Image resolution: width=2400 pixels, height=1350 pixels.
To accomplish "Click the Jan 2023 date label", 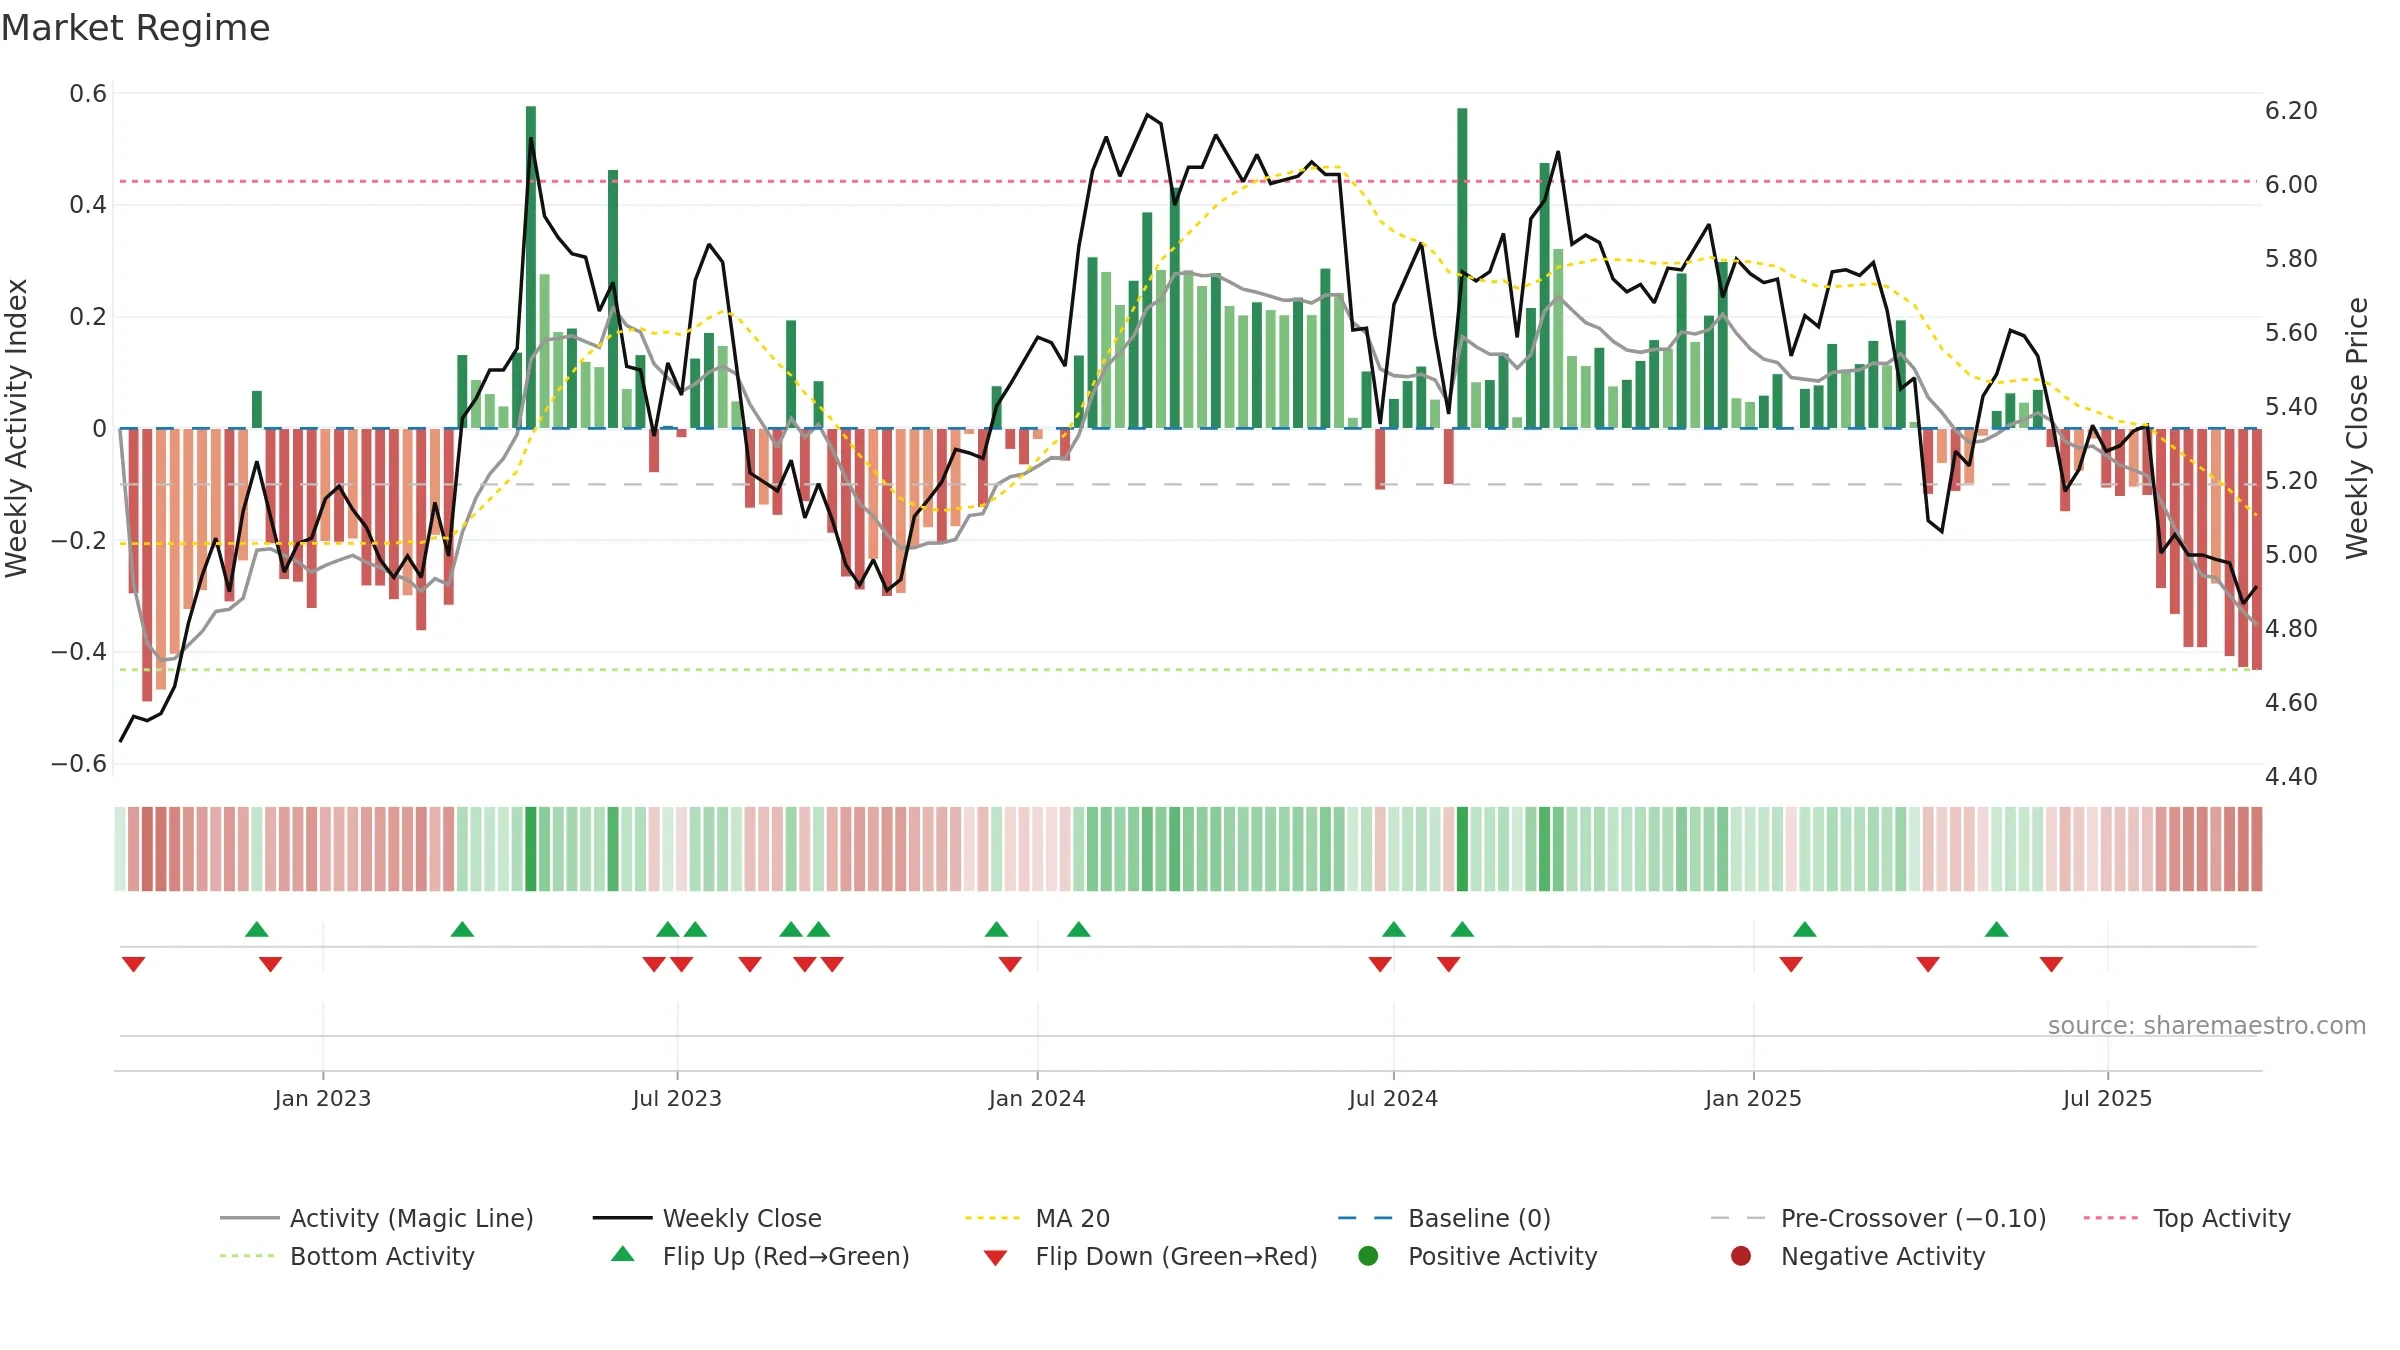I will 323,1098.
